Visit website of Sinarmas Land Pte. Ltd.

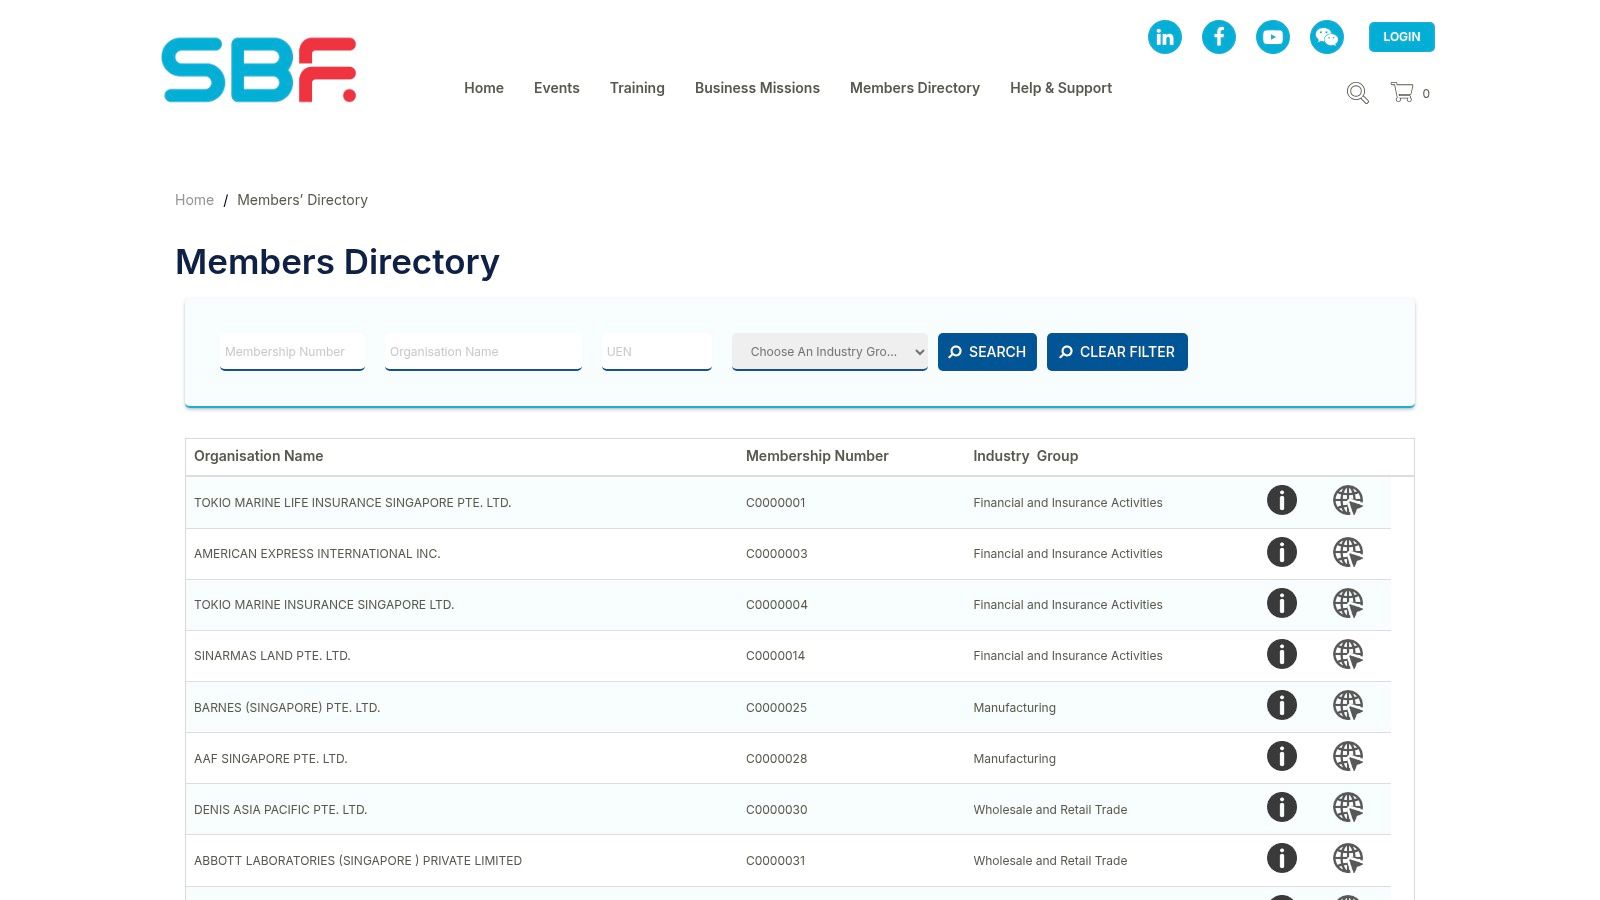pos(1348,654)
